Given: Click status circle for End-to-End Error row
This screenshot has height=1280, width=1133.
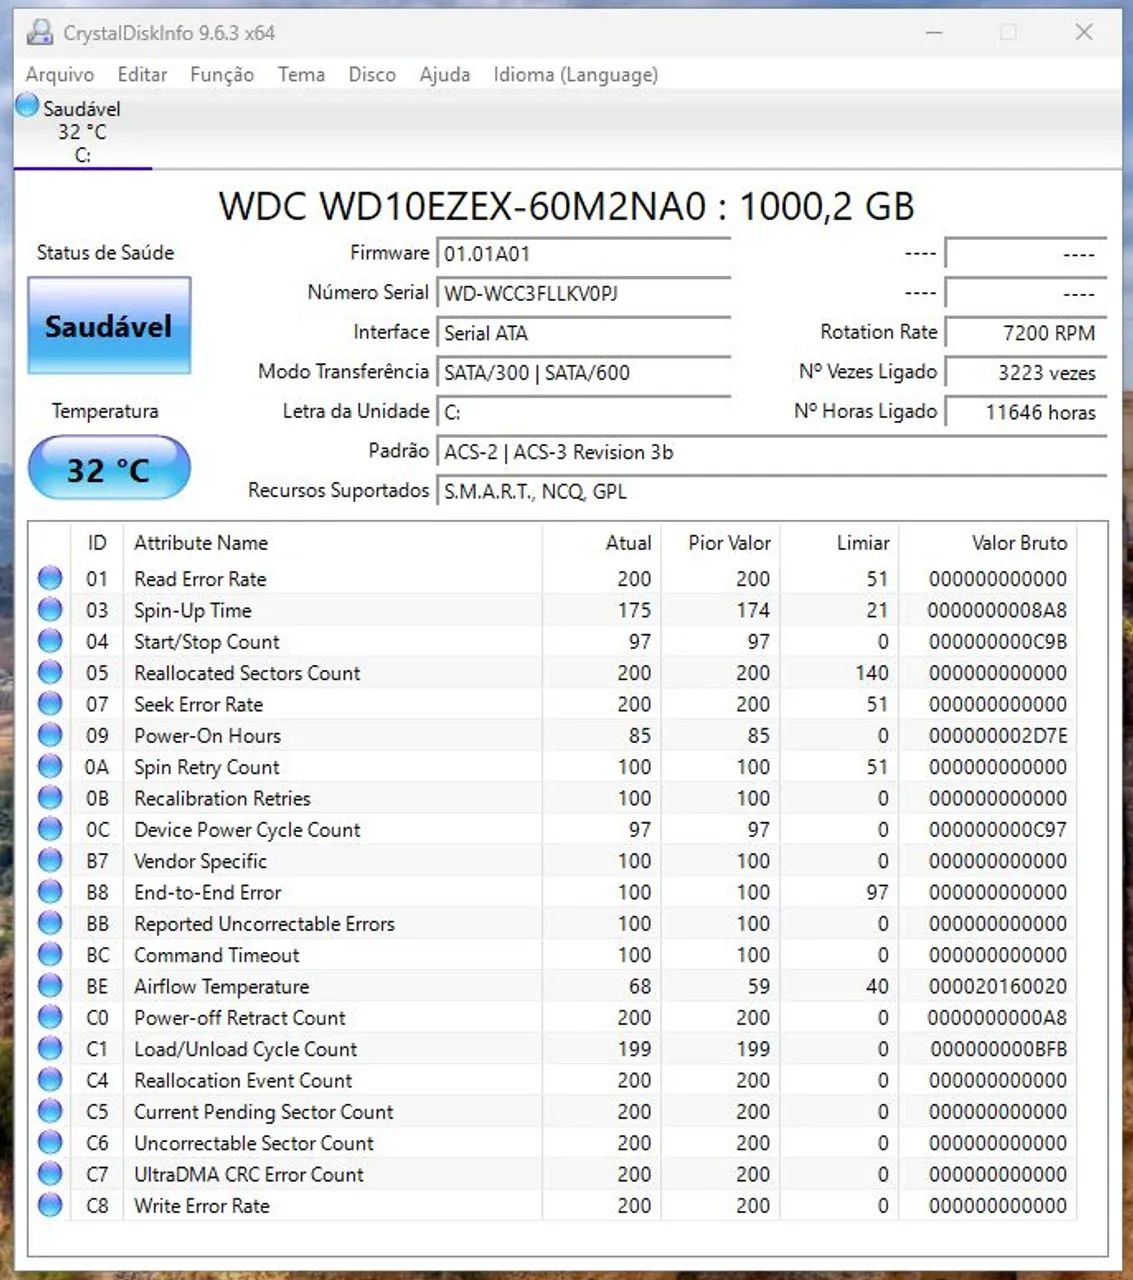Looking at the screenshot, I should click(50, 891).
